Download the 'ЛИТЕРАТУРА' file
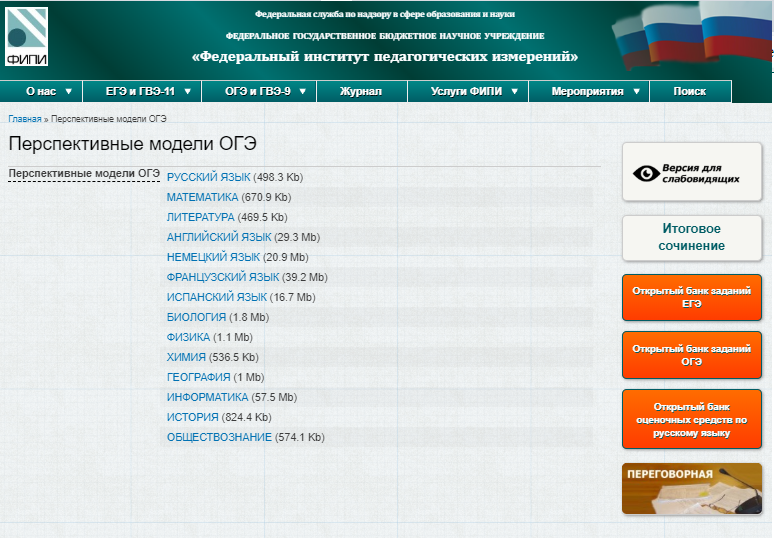 click(x=200, y=217)
